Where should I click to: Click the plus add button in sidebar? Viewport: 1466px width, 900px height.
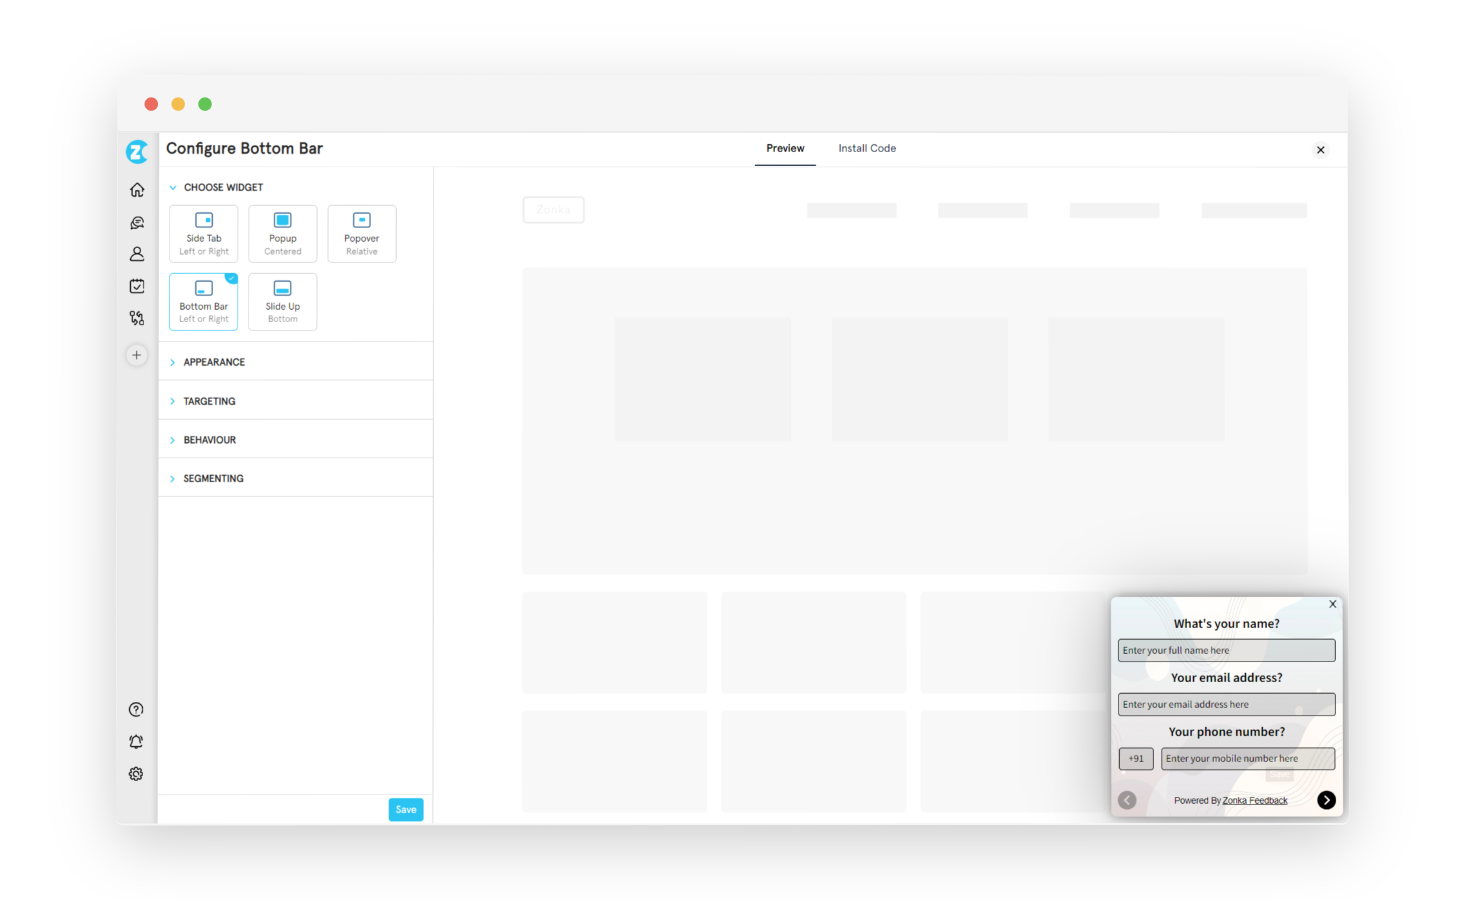point(137,355)
